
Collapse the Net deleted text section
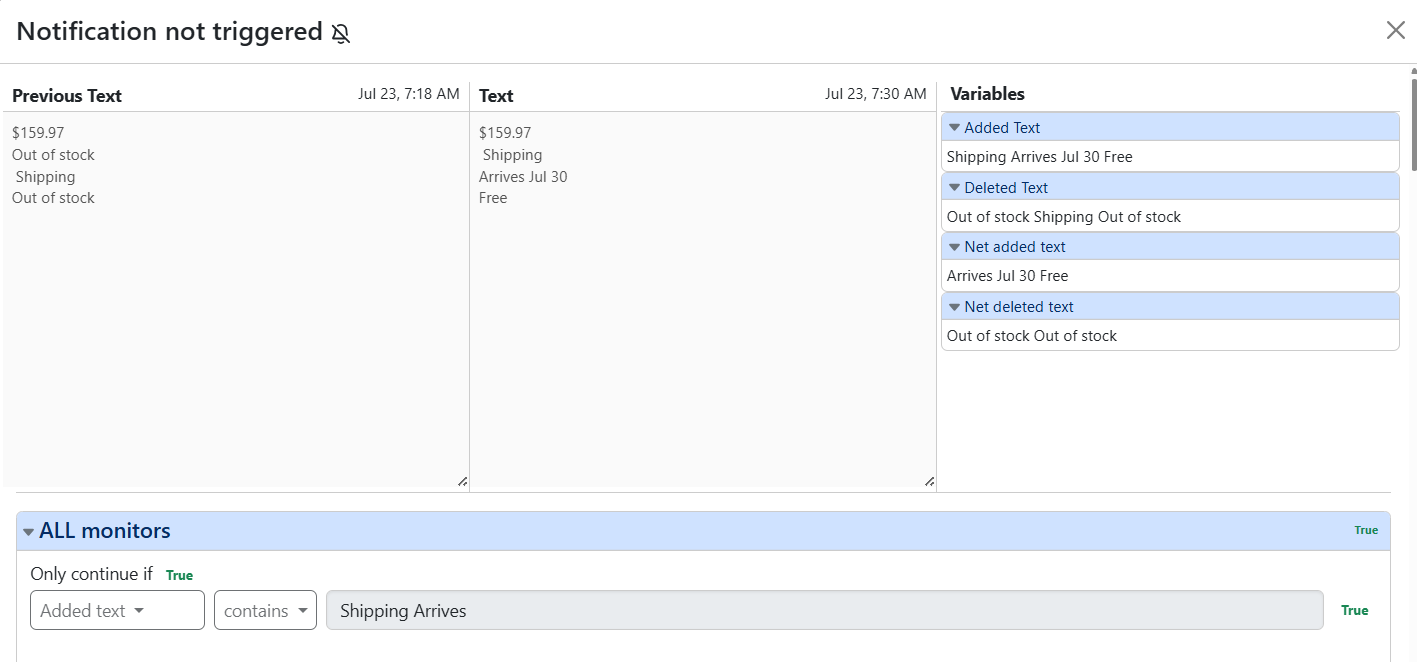pyautogui.click(x=1170, y=306)
